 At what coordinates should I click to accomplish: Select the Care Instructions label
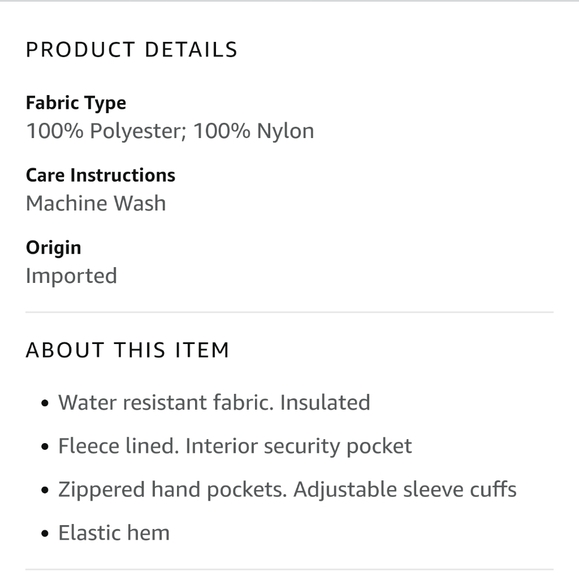pyautogui.click(x=100, y=175)
